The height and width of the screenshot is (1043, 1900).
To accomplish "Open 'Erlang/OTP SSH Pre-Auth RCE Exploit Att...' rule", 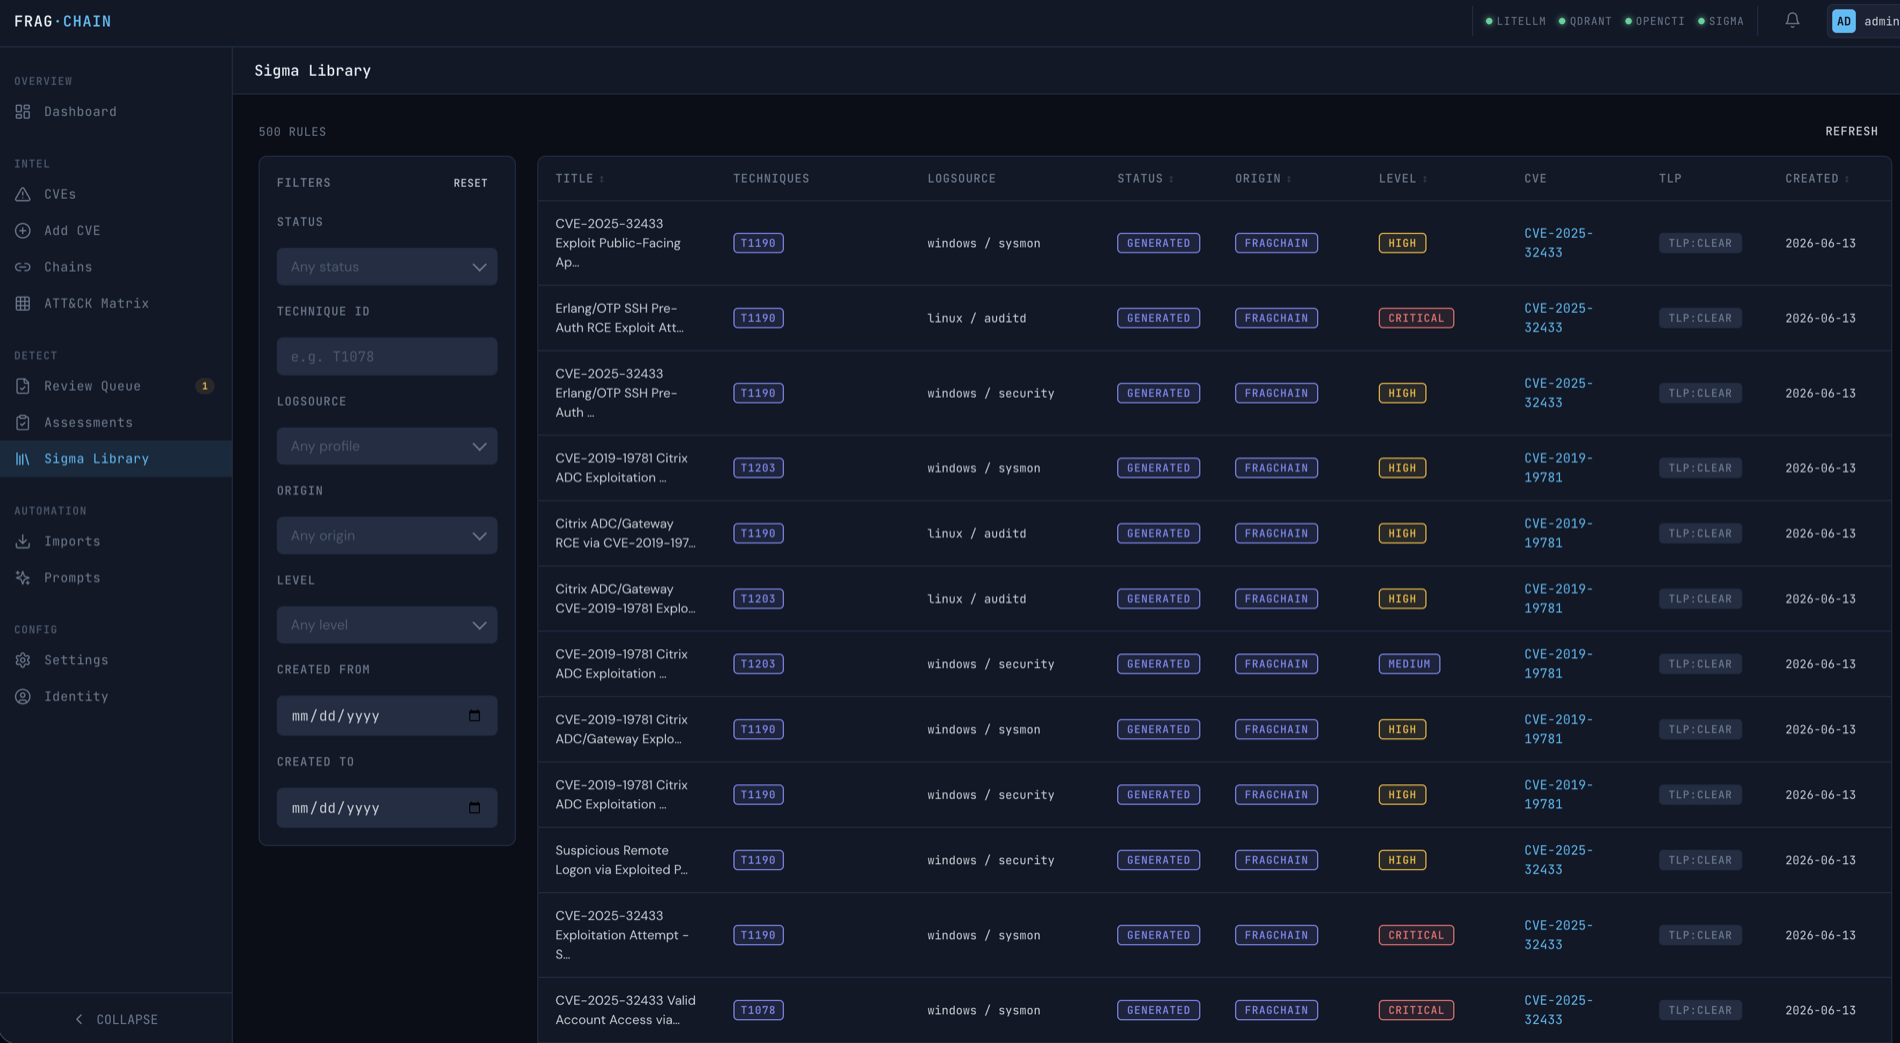I will [x=619, y=318].
